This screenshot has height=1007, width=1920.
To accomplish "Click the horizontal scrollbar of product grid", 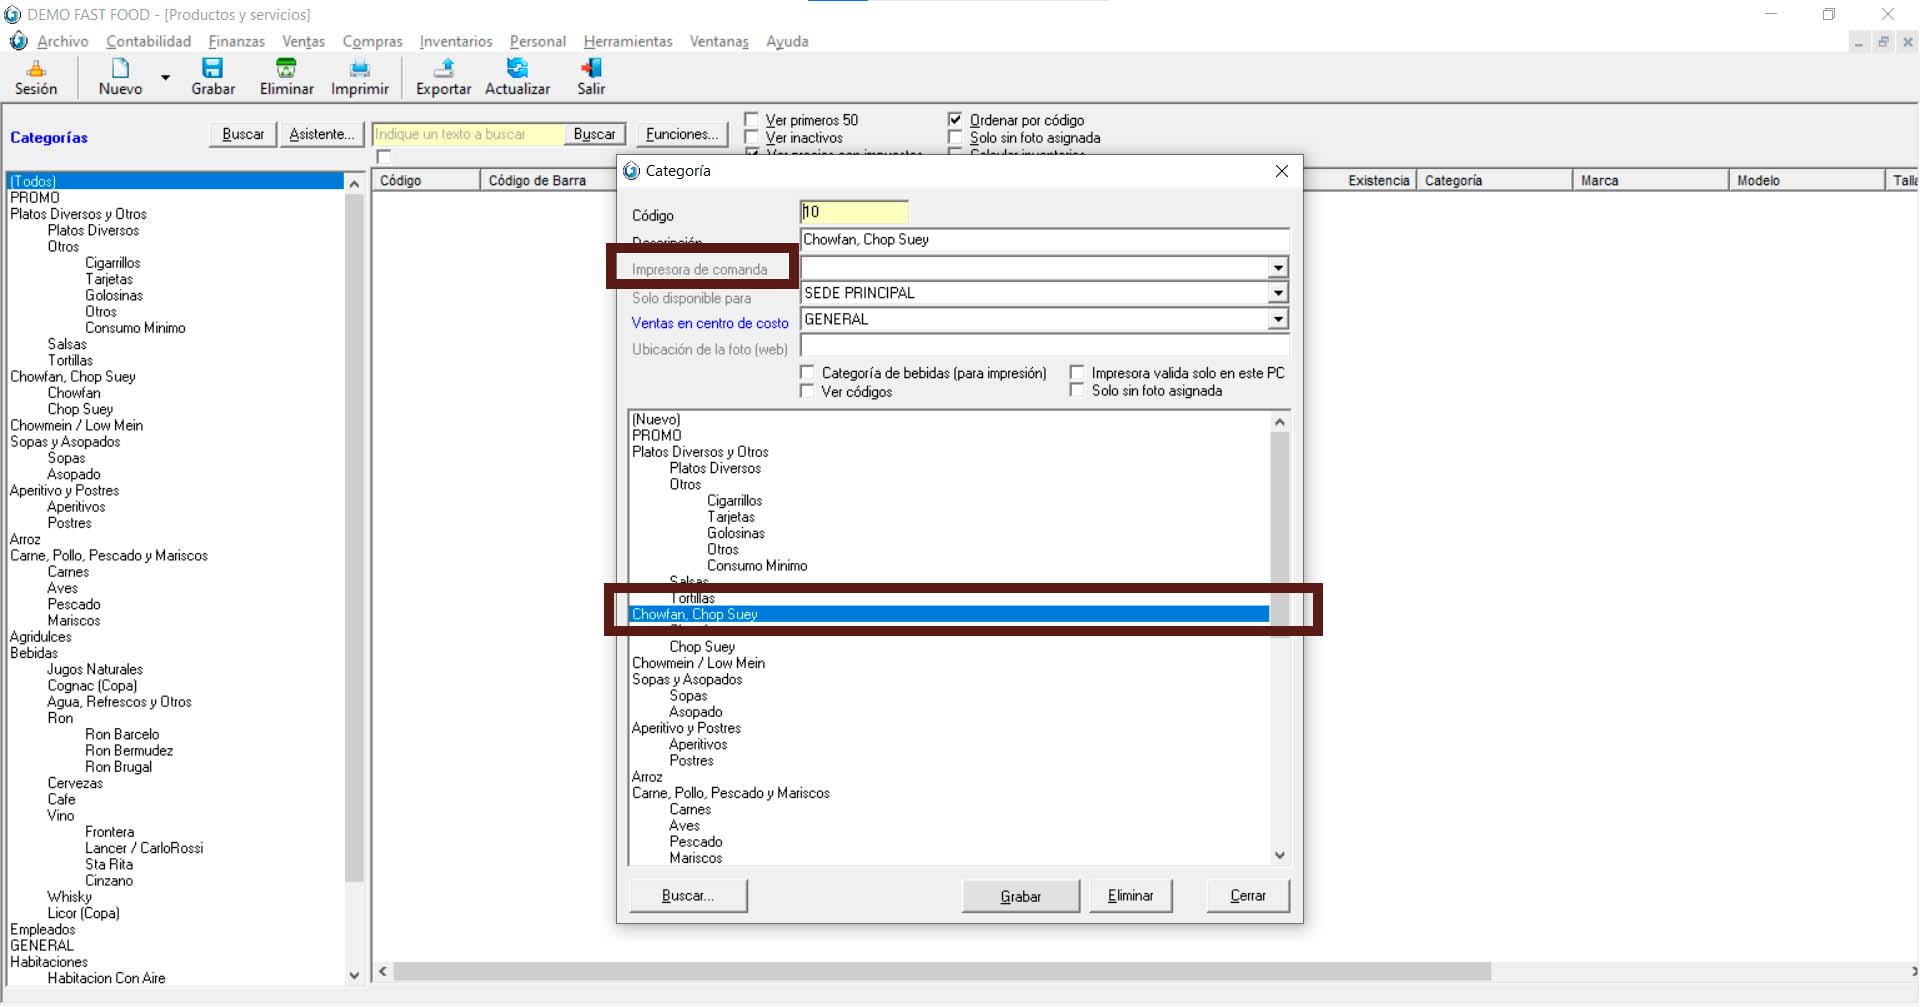I will (940, 972).
